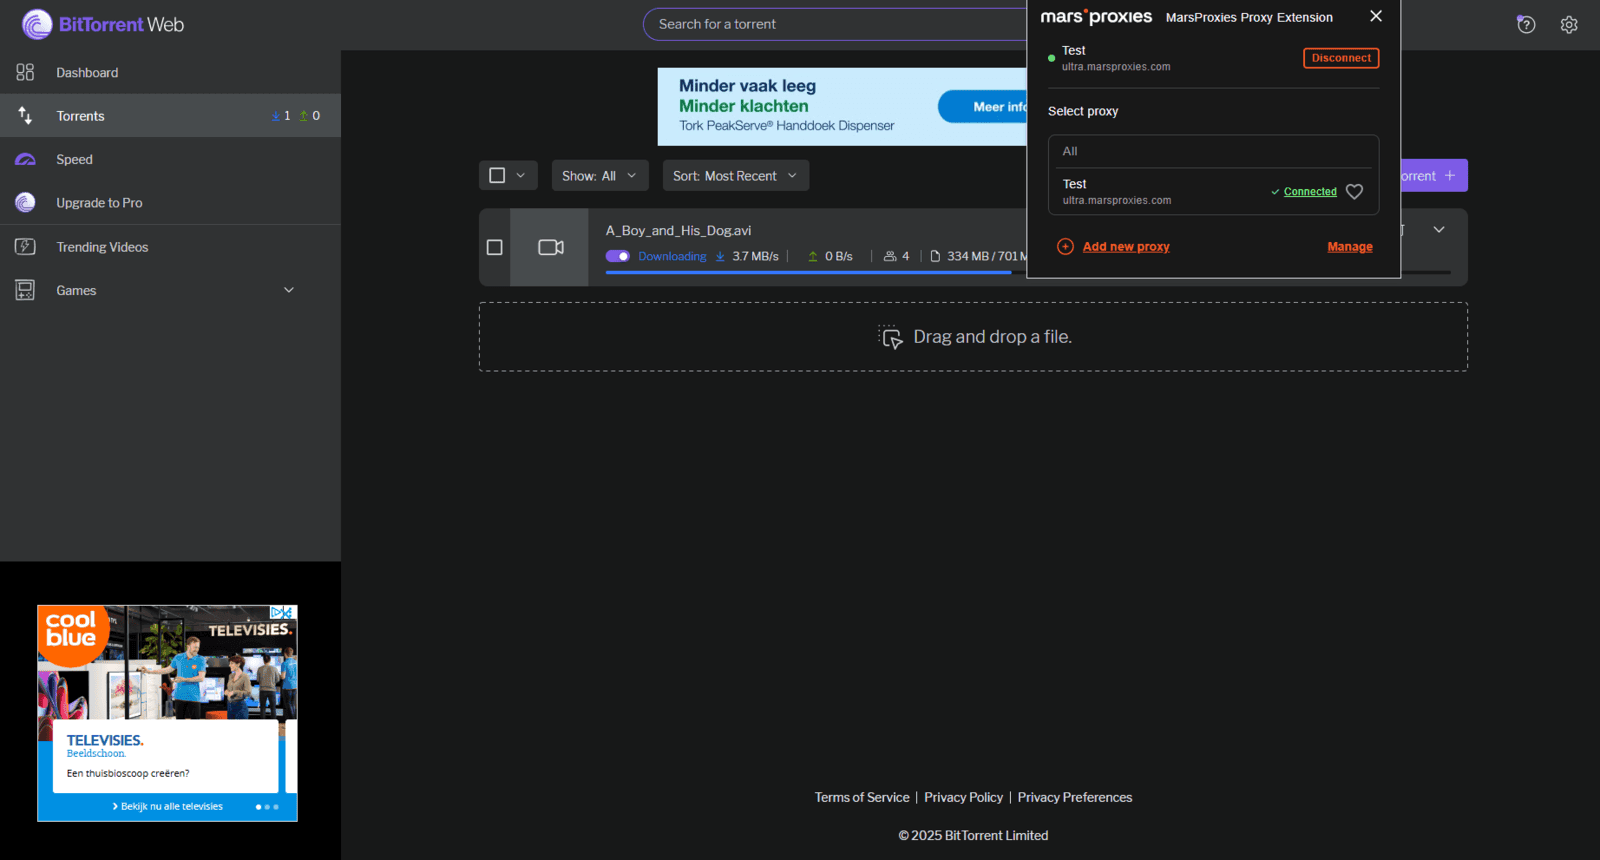
Task: Click the 3.7 MB/s download speed
Action: point(755,256)
